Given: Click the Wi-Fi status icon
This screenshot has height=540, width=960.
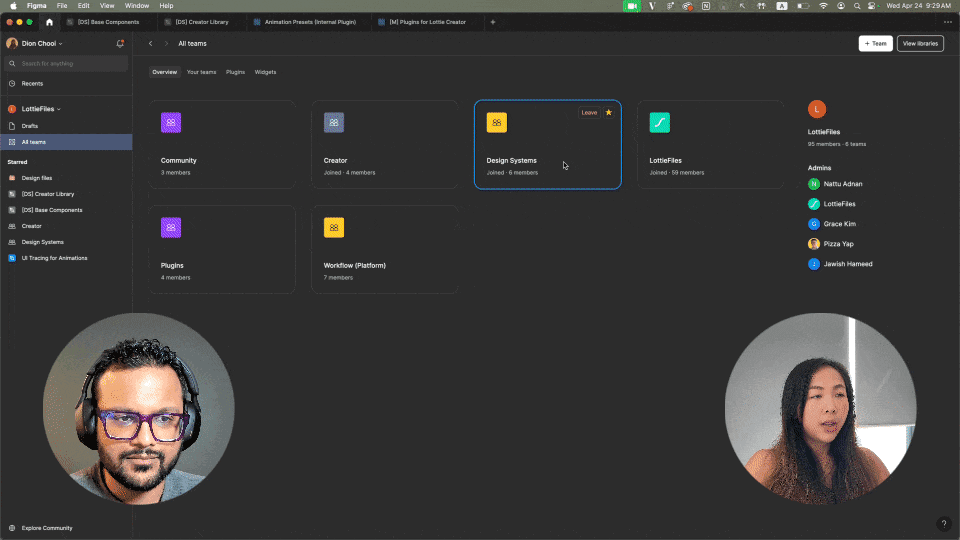Looking at the screenshot, I should click(x=823, y=6).
